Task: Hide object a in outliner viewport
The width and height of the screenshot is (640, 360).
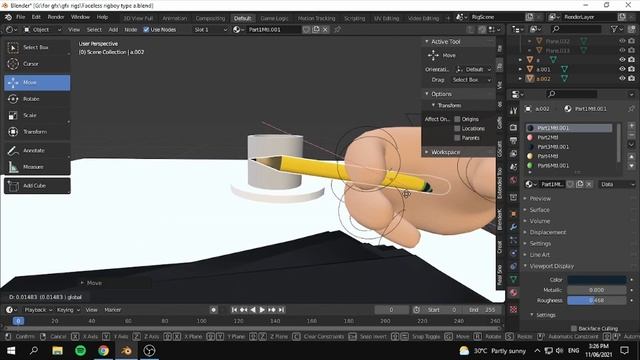Action: 622,60
